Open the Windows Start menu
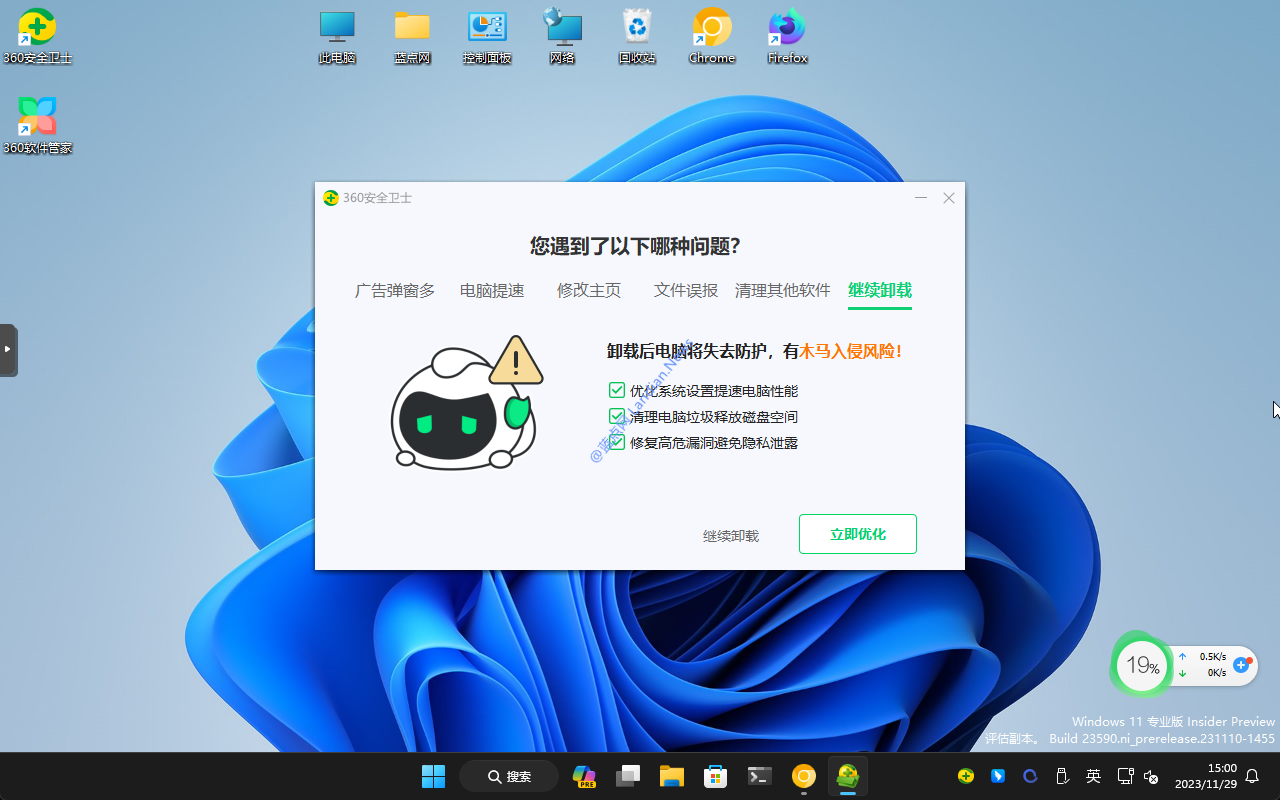The height and width of the screenshot is (800, 1280). click(433, 776)
